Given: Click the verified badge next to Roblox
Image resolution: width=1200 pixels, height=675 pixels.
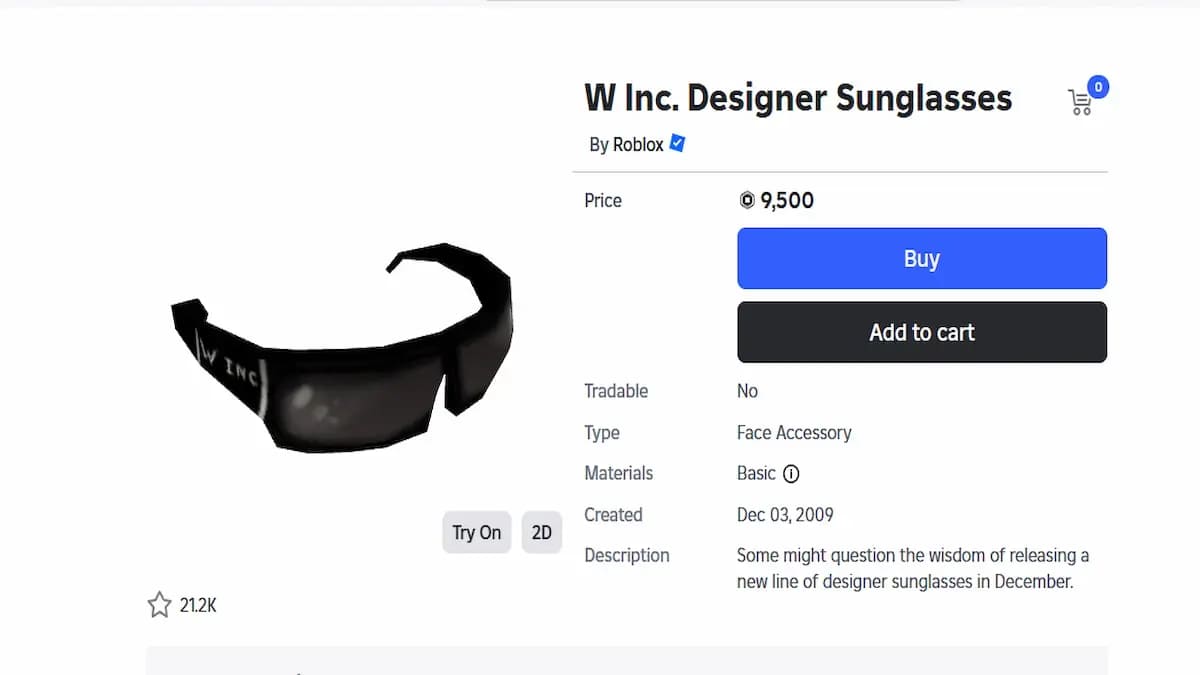Looking at the screenshot, I should point(676,143).
